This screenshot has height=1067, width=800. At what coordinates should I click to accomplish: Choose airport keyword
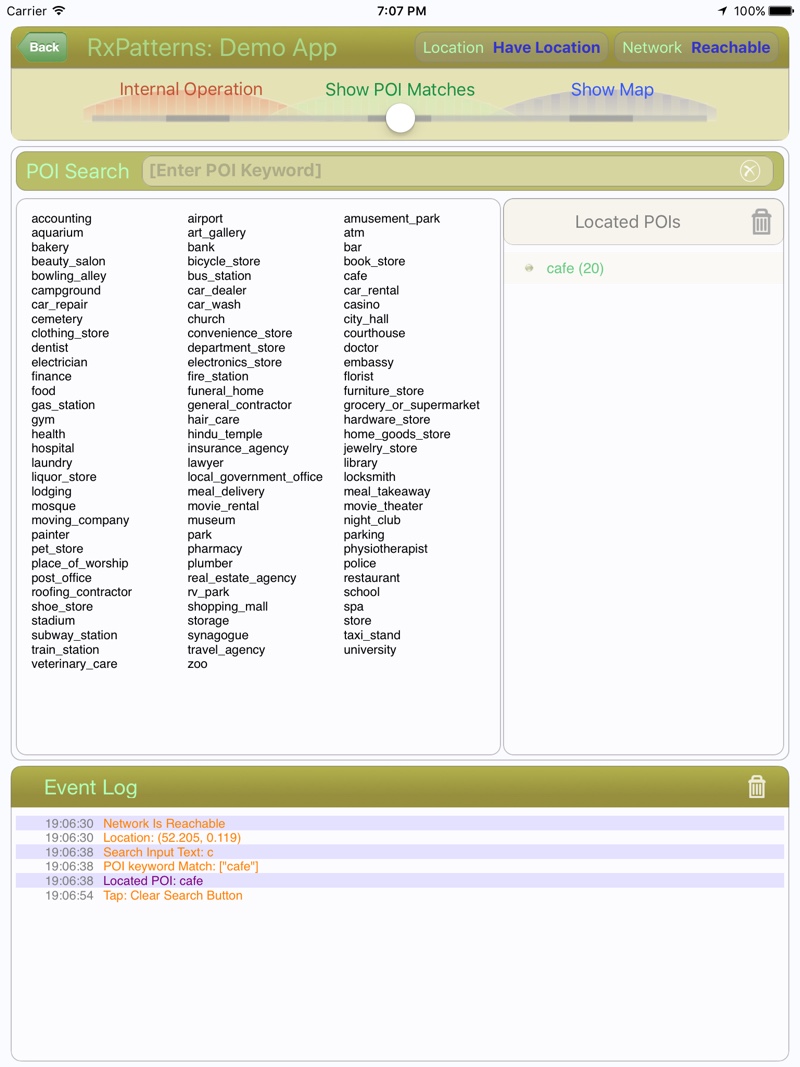tap(205, 218)
